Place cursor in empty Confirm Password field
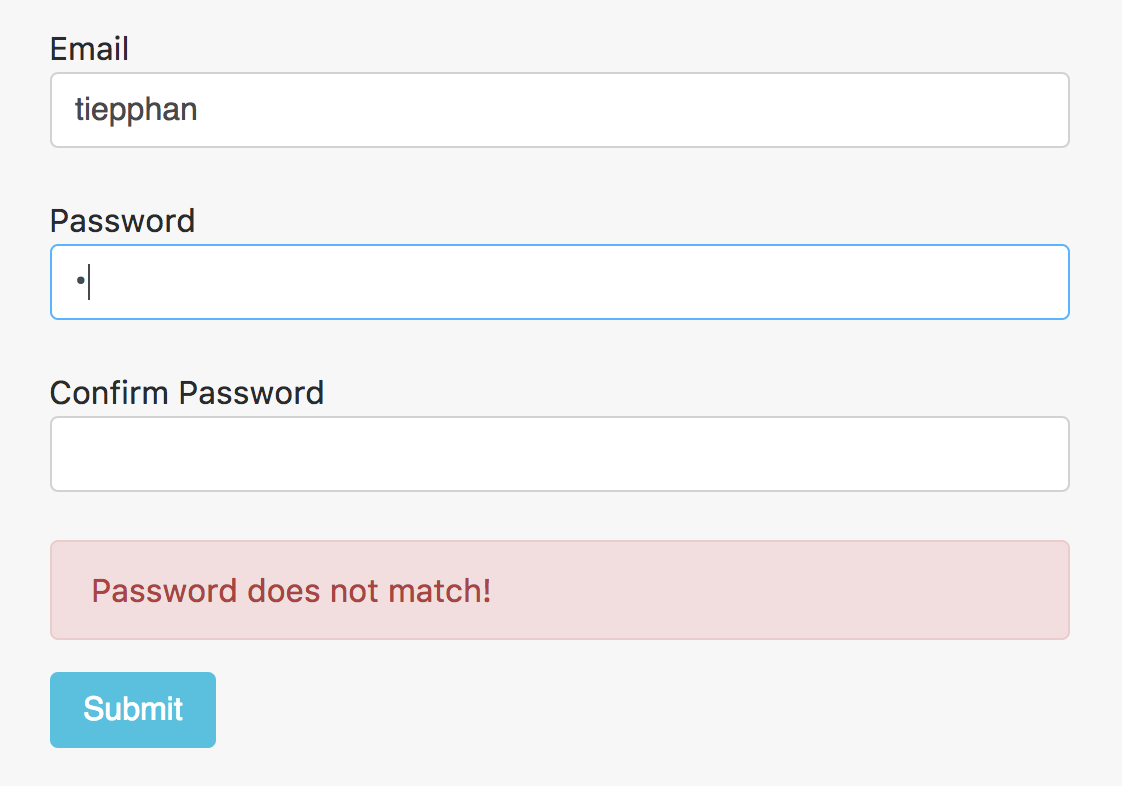Screen dimensions: 1122x786 click(x=559, y=454)
